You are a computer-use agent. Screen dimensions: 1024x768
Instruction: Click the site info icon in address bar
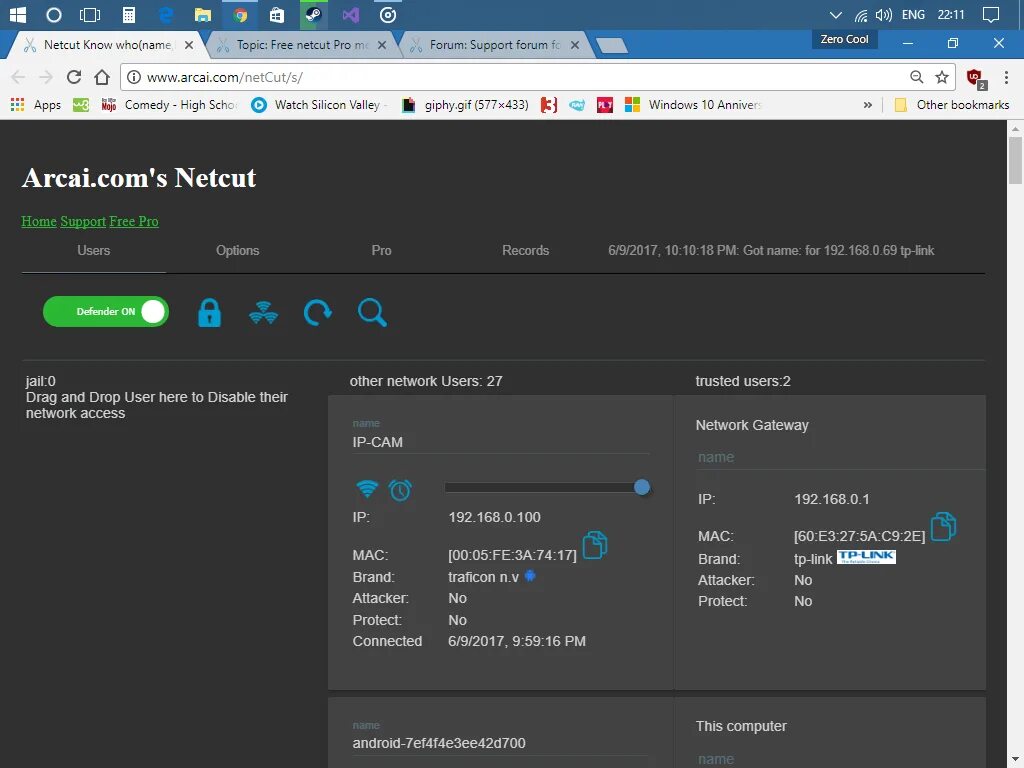(x=134, y=77)
